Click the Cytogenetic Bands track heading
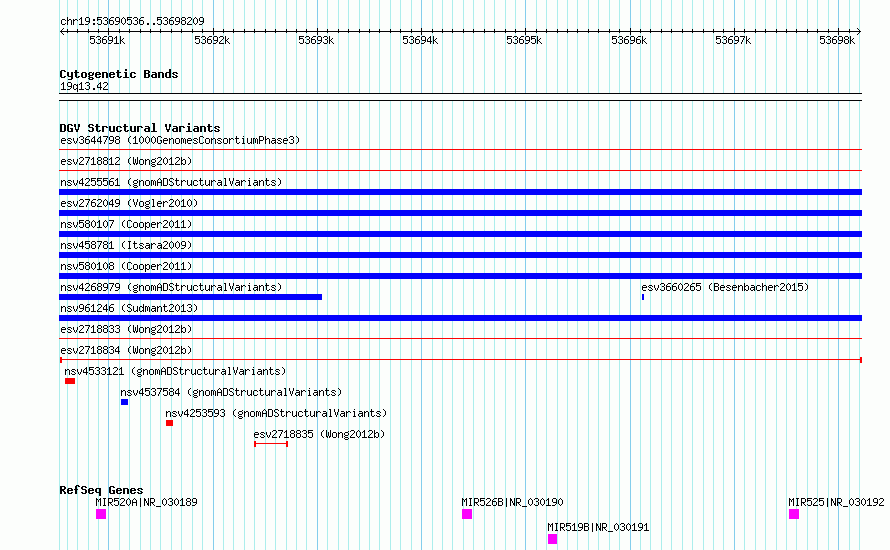The image size is (890, 550). pos(119,74)
